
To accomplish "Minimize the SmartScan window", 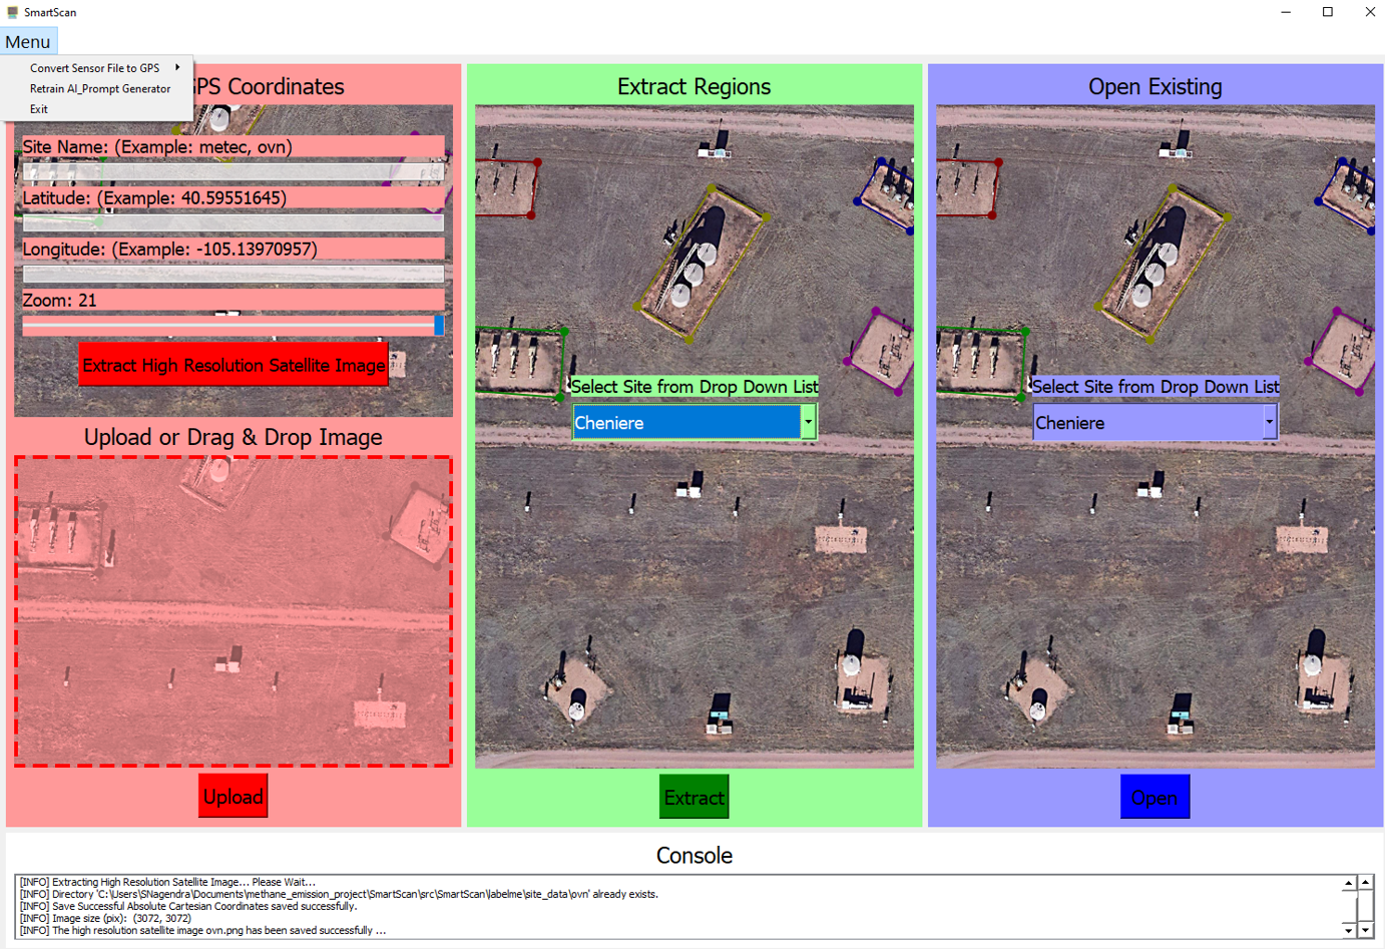I will pyautogui.click(x=1286, y=12).
